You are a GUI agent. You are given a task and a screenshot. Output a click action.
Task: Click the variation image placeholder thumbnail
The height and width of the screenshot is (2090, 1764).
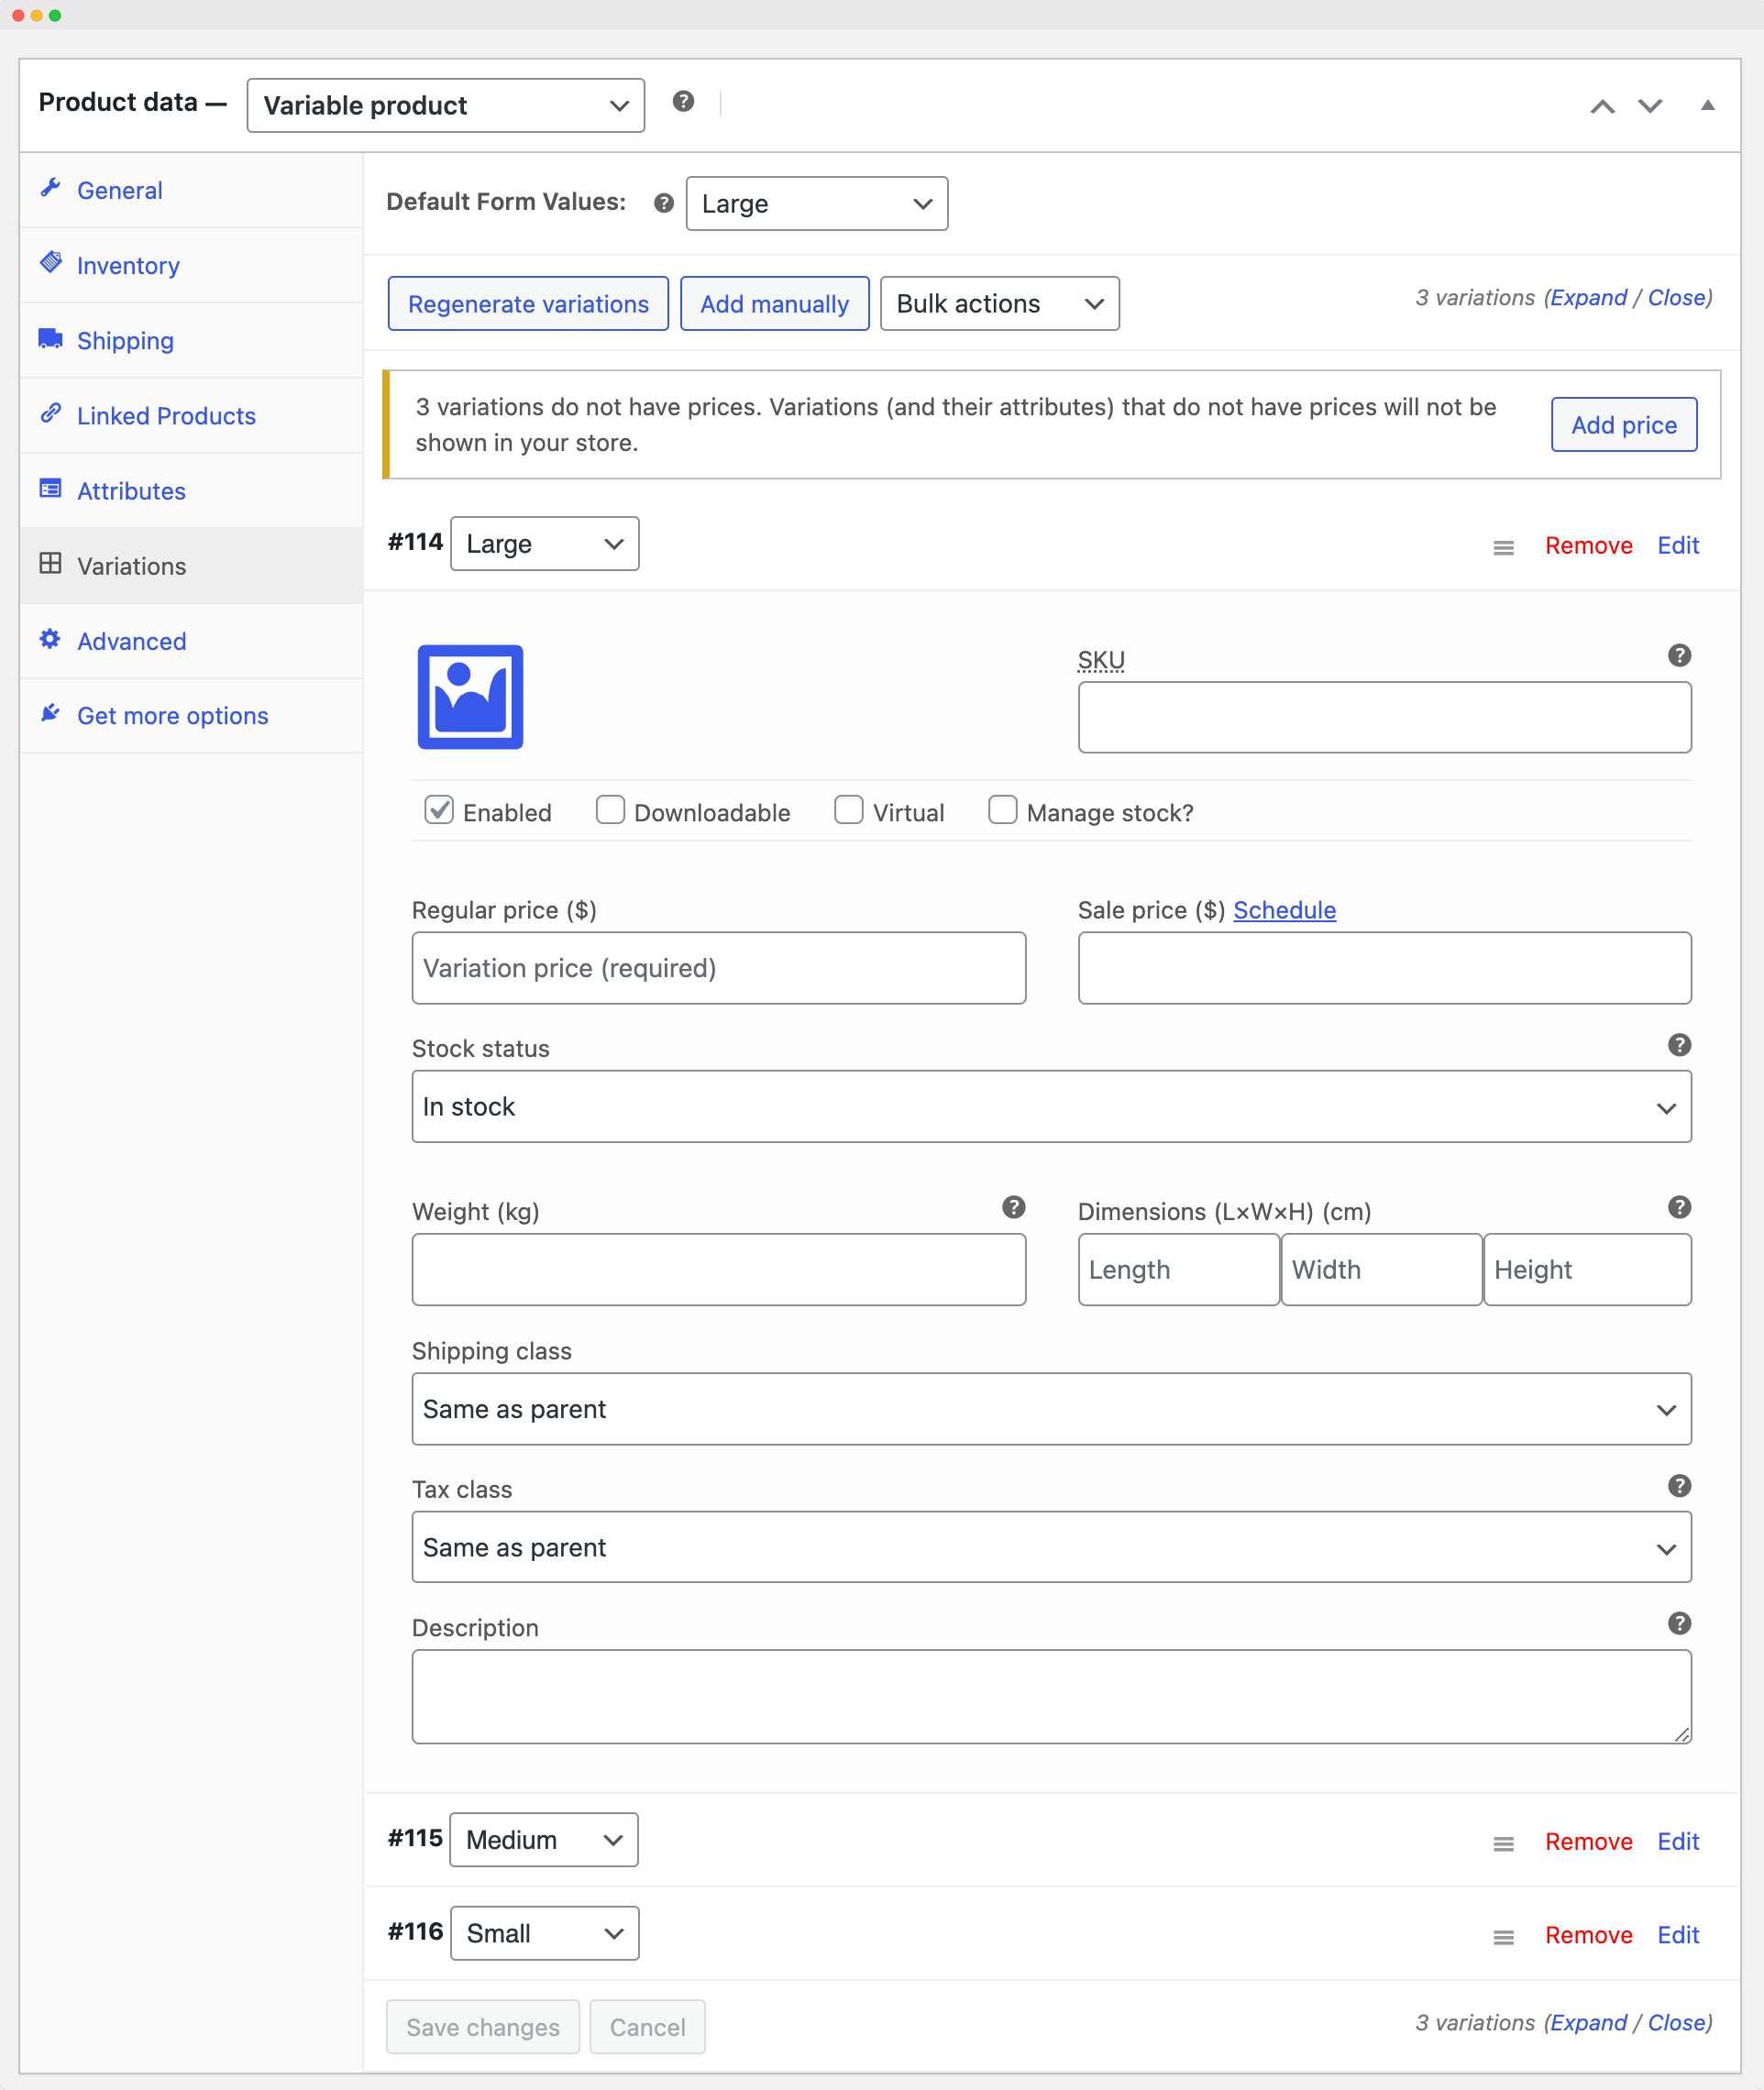coord(469,697)
